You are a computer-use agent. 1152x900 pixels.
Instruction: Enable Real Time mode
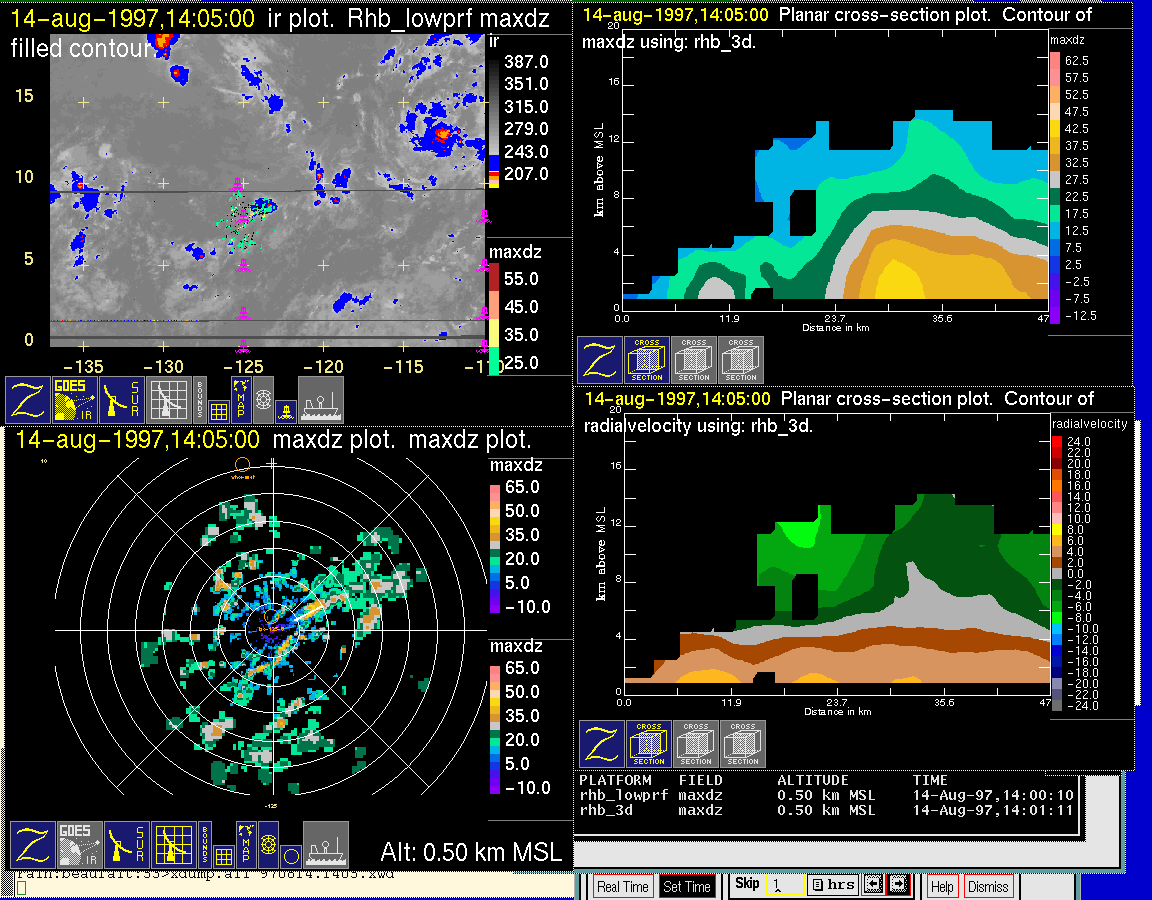tap(623, 886)
